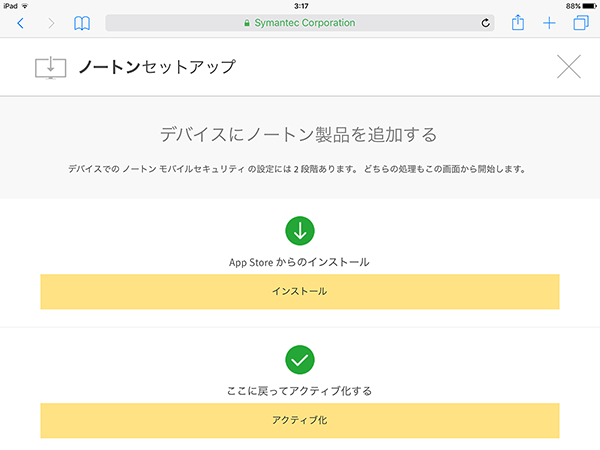Screen dimensions: 600x450
Task: Select heading デバイスにノートン製品を追加する
Action: tap(298, 135)
